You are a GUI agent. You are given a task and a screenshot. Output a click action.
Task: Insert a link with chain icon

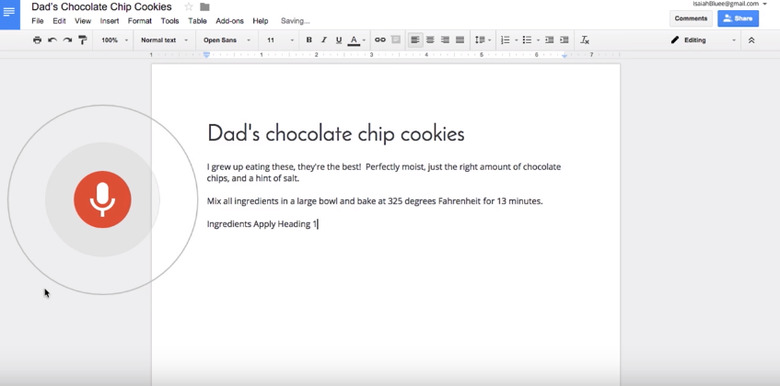click(x=380, y=40)
